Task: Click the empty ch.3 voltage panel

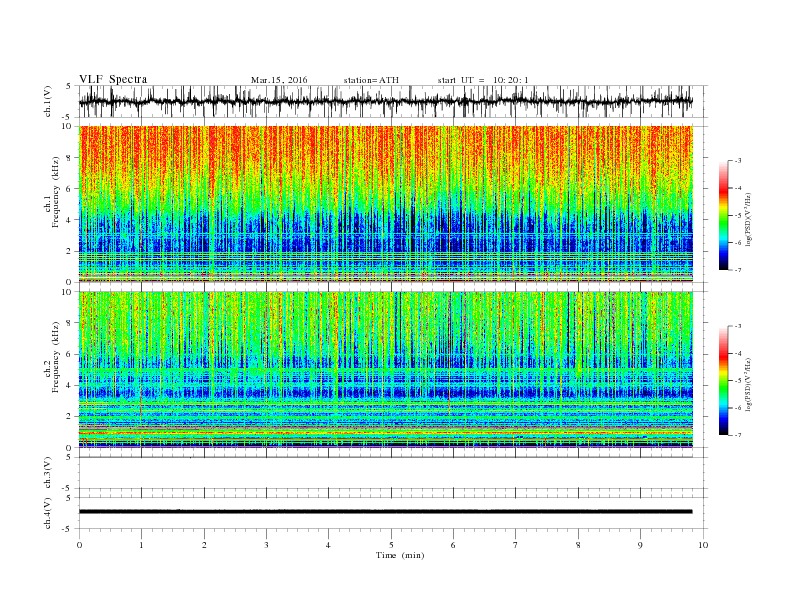Action: 393,473
